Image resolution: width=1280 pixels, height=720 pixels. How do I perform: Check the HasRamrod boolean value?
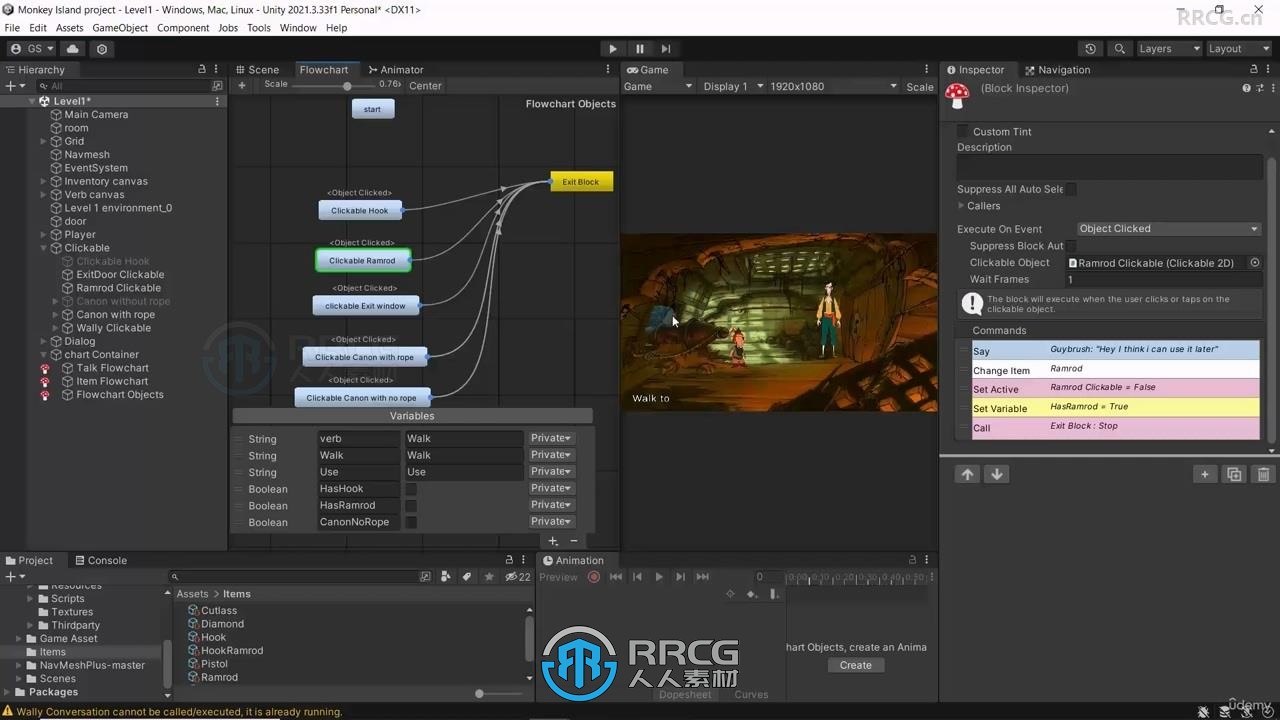(x=411, y=506)
